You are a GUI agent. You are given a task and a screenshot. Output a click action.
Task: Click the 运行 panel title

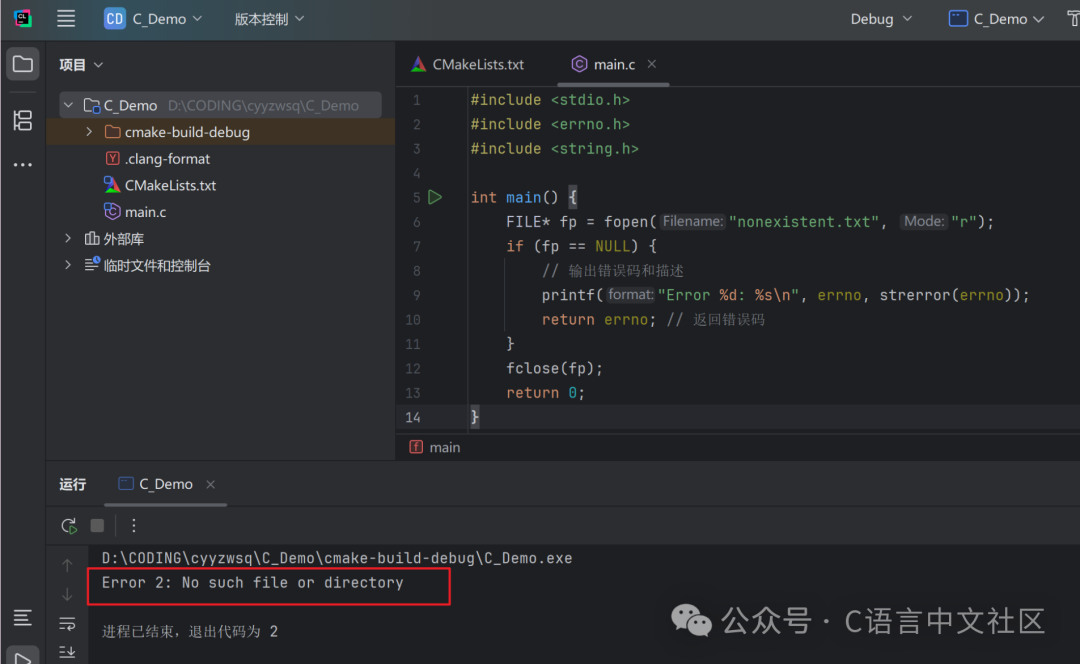click(72, 484)
